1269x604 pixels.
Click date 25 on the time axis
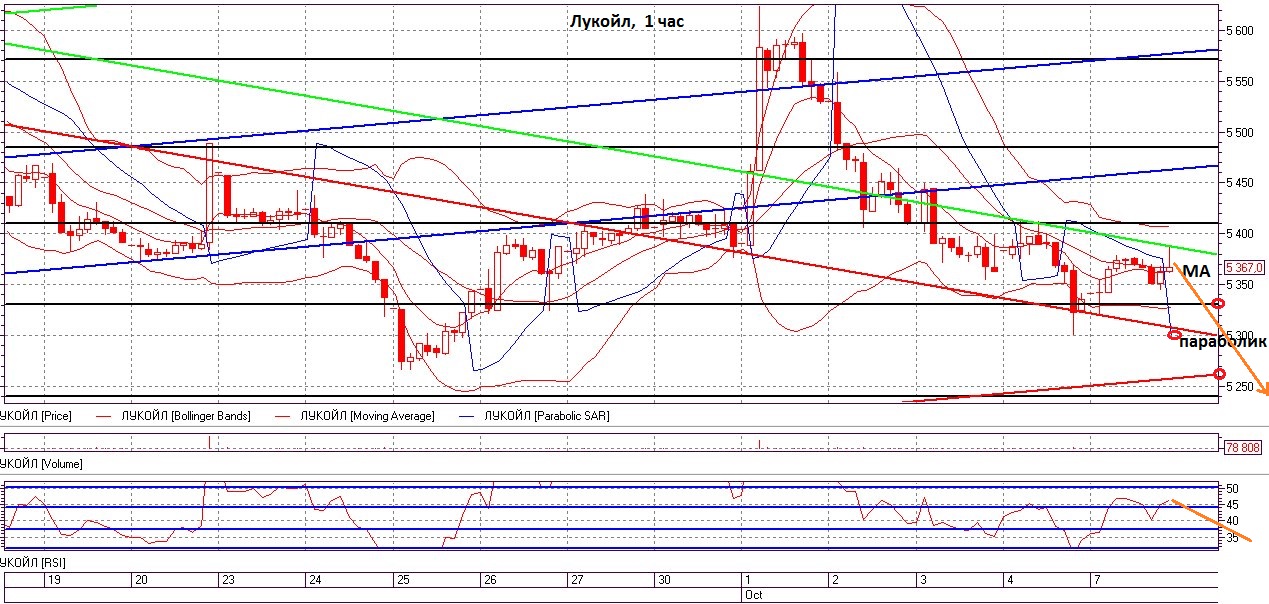402,580
